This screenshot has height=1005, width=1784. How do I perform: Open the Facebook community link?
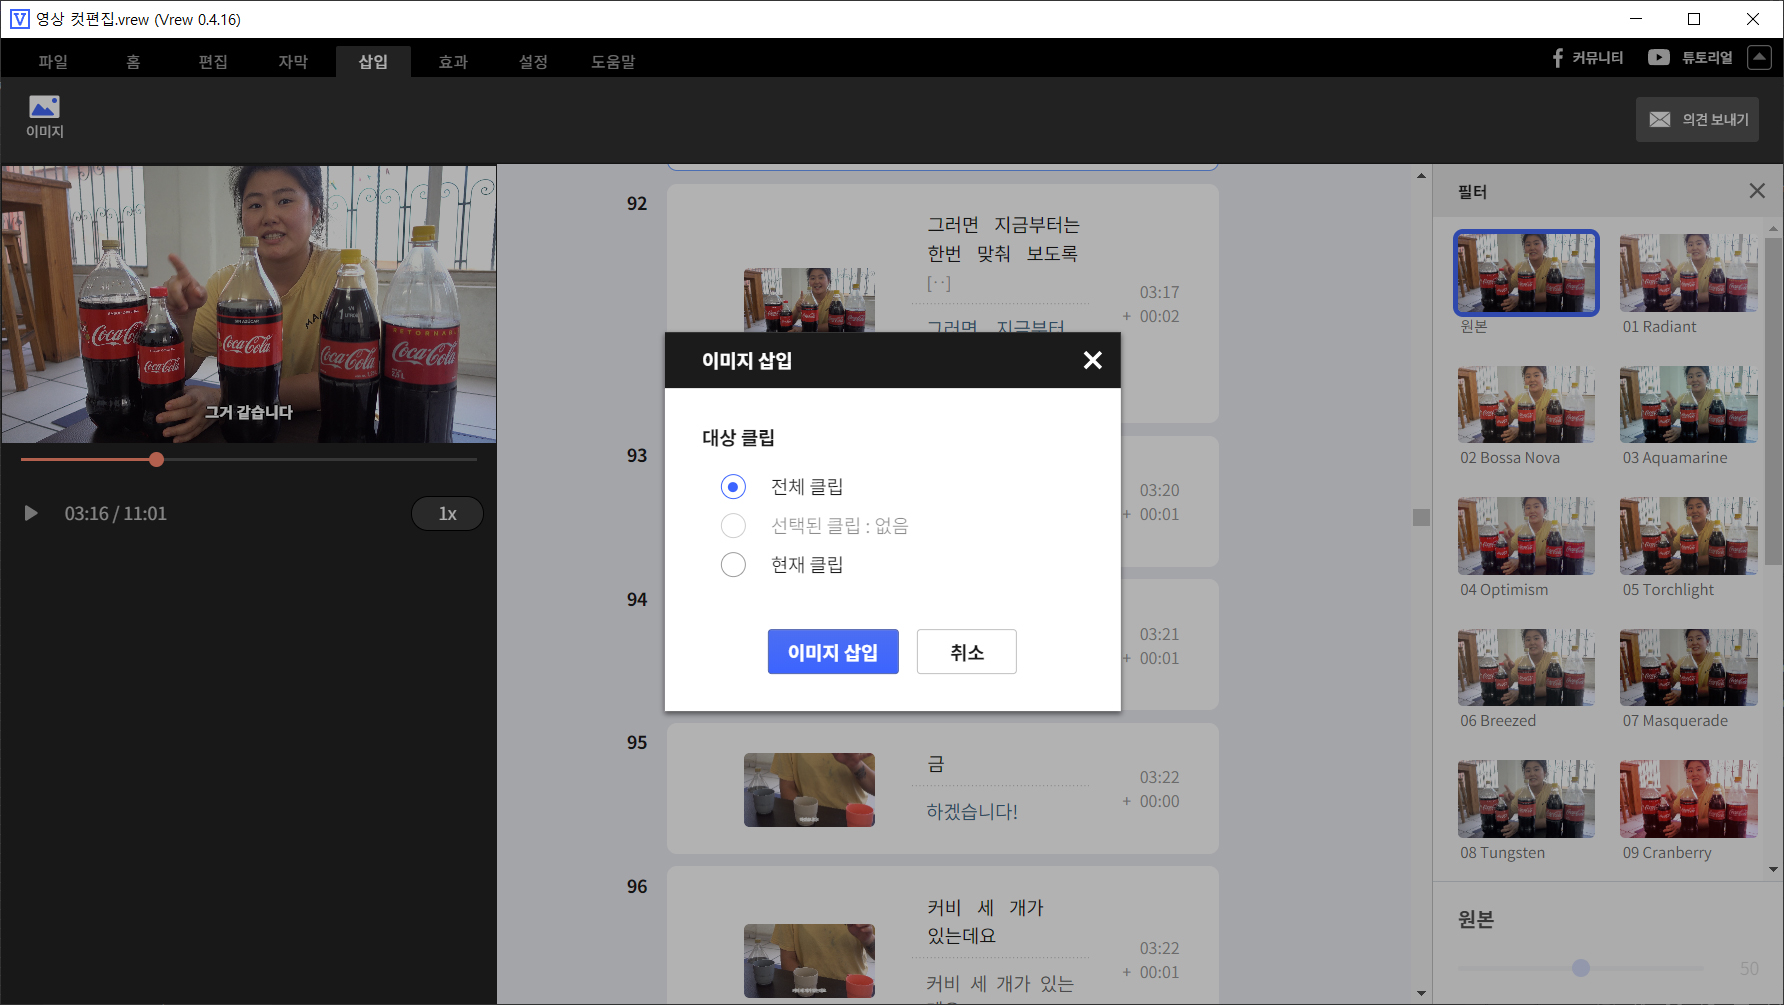[1587, 58]
